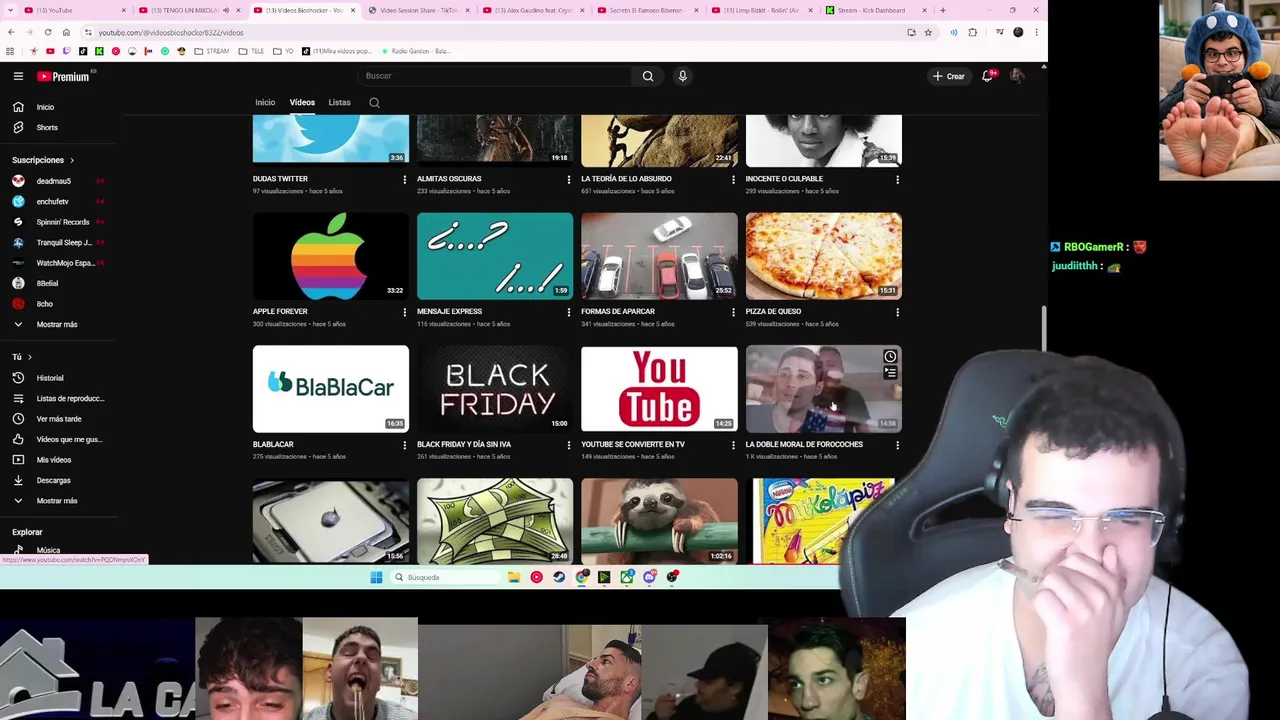Open options menu for BLABLACAR video
The image size is (1280, 720).
click(404, 445)
